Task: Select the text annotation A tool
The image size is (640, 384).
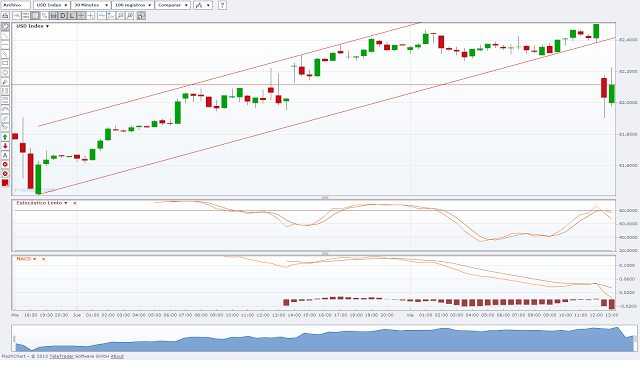Action: click(x=5, y=155)
